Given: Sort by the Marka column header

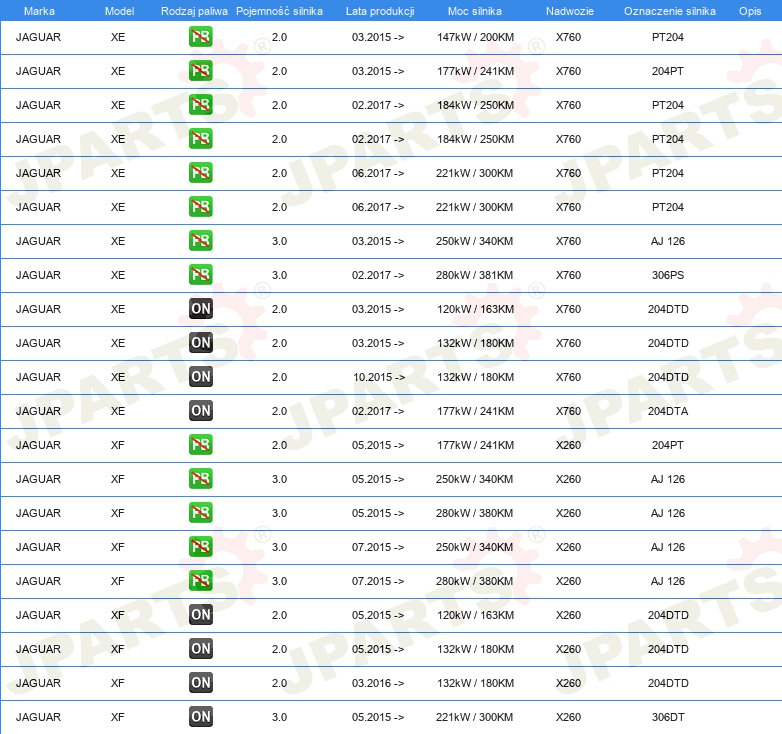Looking at the screenshot, I should pos(39,10).
